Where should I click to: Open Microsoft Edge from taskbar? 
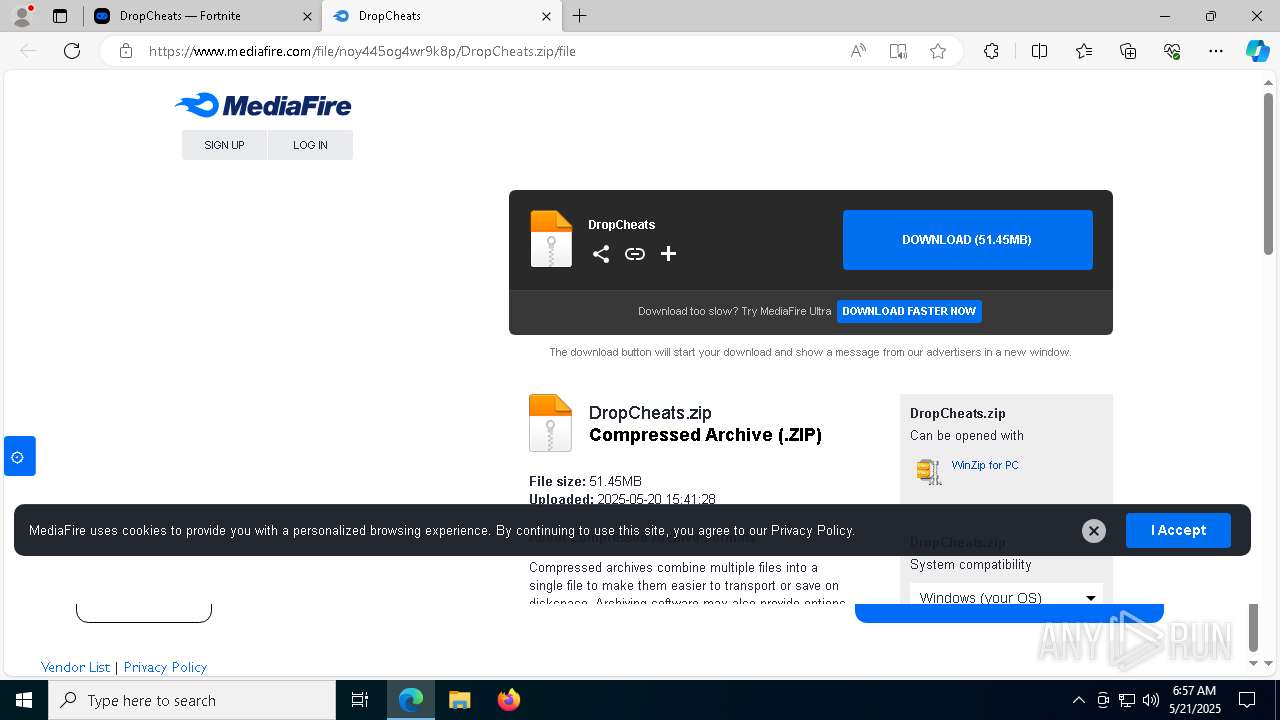411,700
